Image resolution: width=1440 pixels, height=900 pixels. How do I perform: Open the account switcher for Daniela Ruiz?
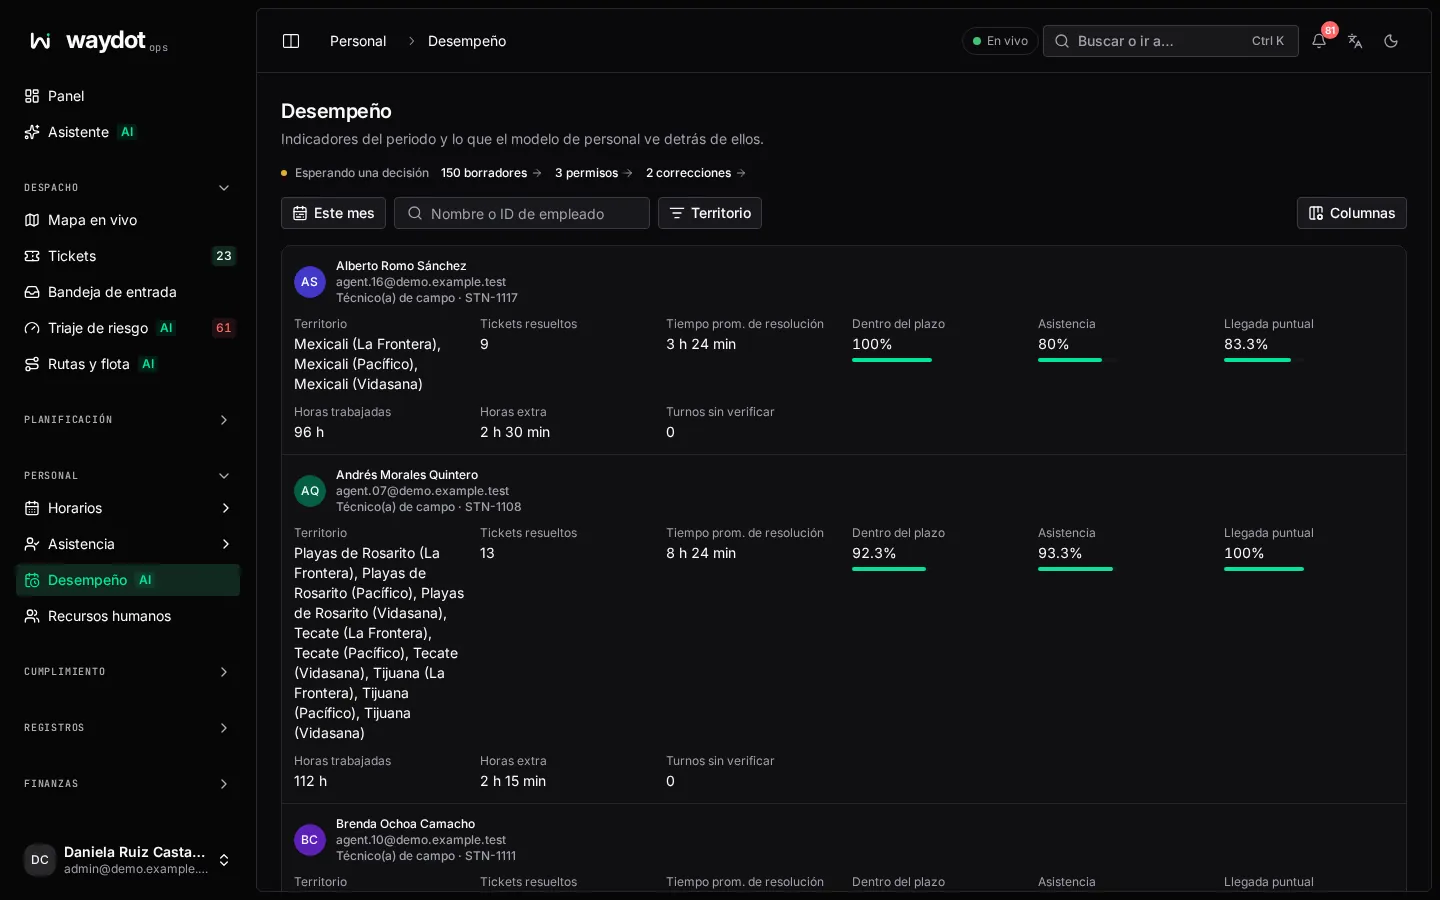[x=128, y=860]
